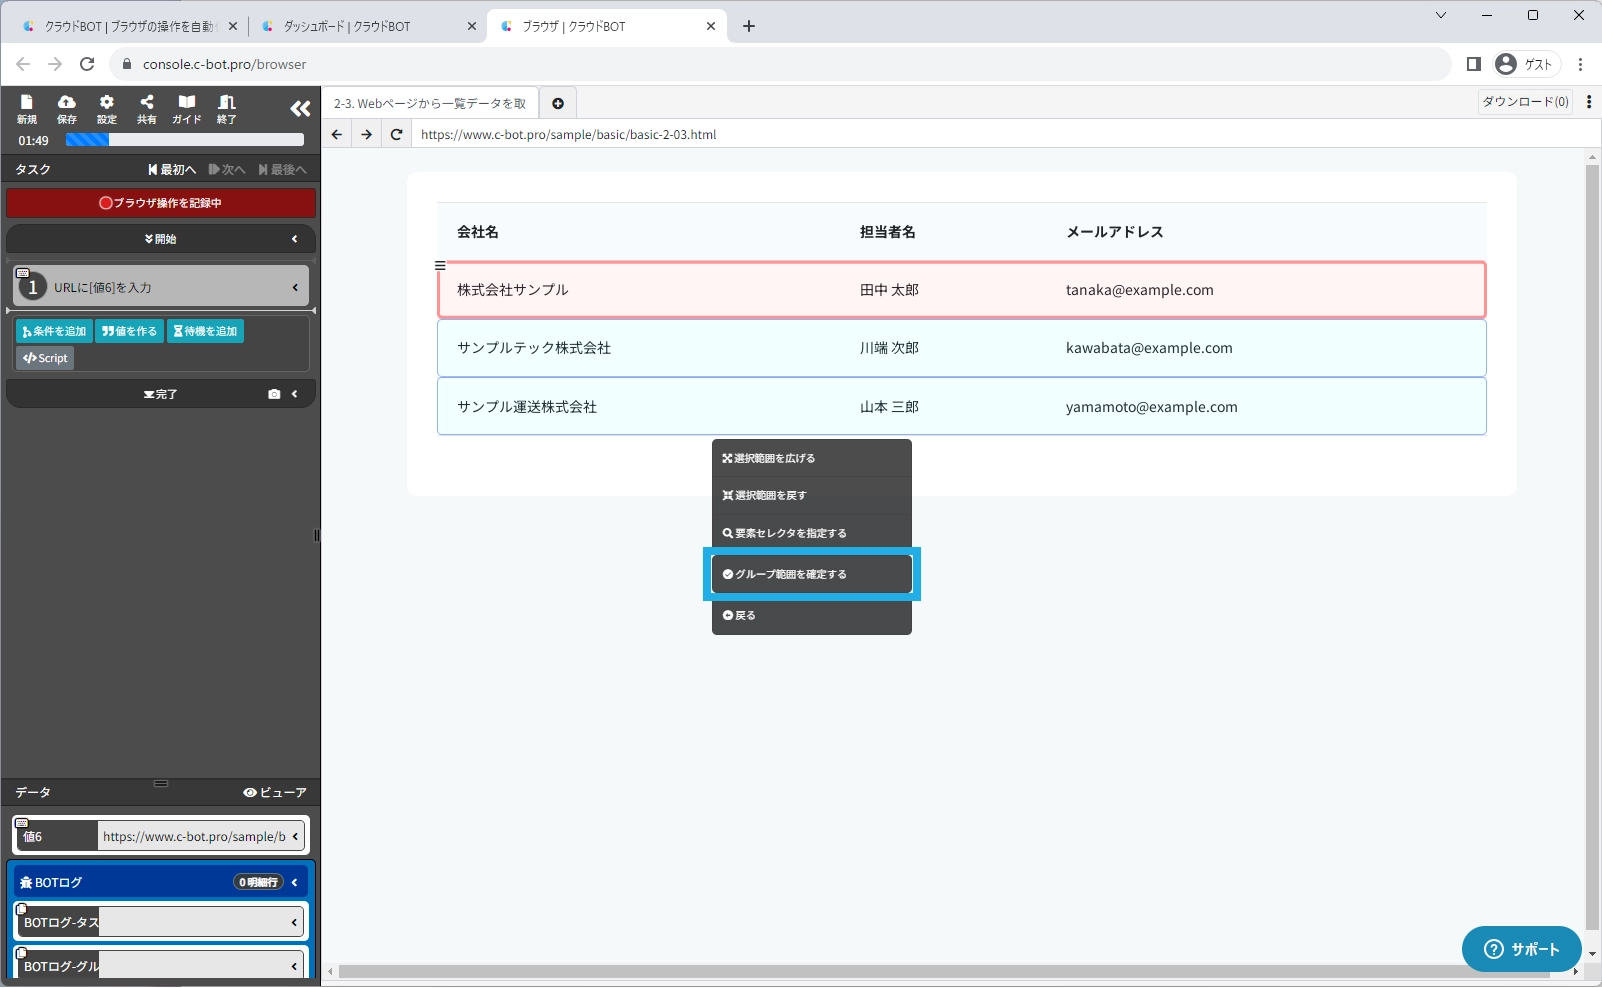Choose 選択範囲を広げる menu option
The height and width of the screenshot is (988, 1602).
tap(811, 458)
